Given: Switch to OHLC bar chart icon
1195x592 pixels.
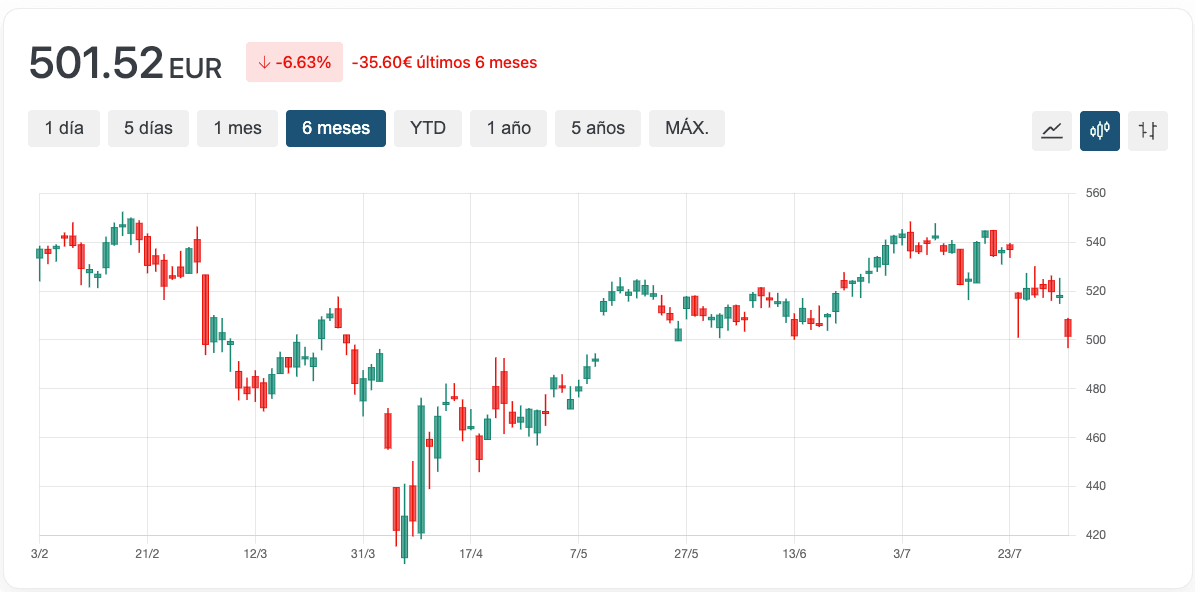Looking at the screenshot, I should (x=1148, y=130).
